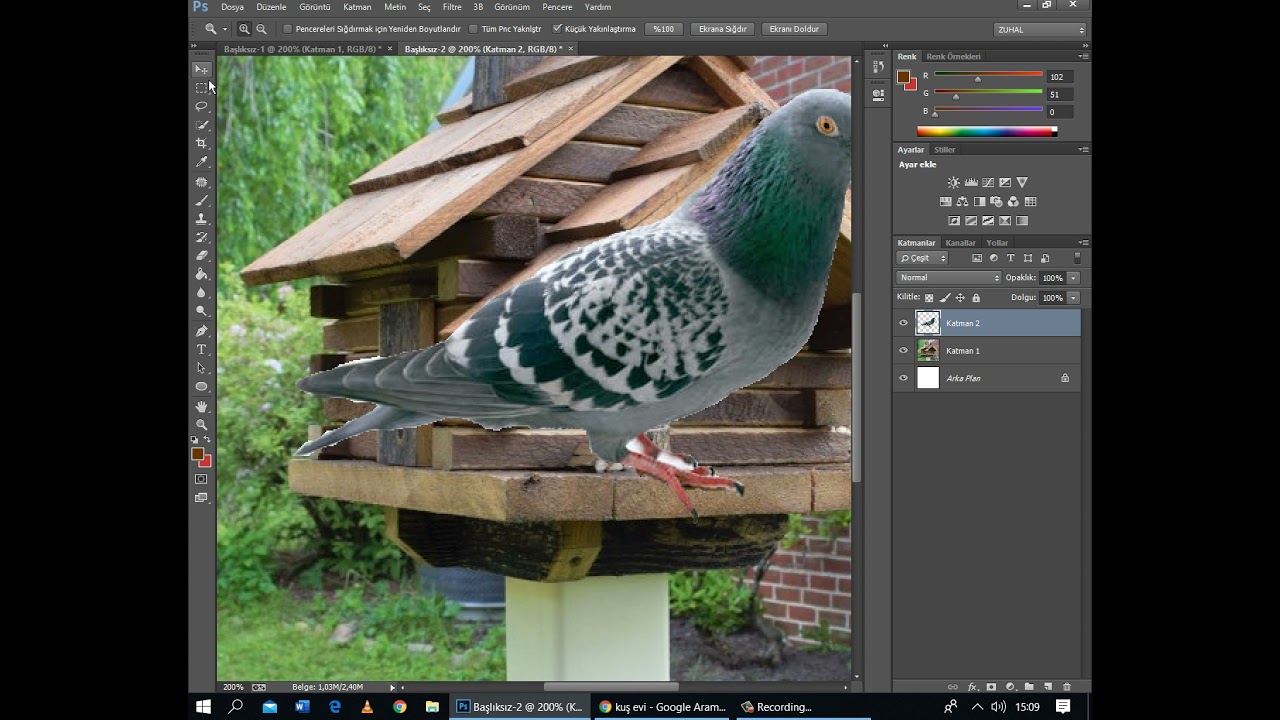Open Google Chrome from the taskbar
Screen dimensions: 1280x720
(x=400, y=707)
